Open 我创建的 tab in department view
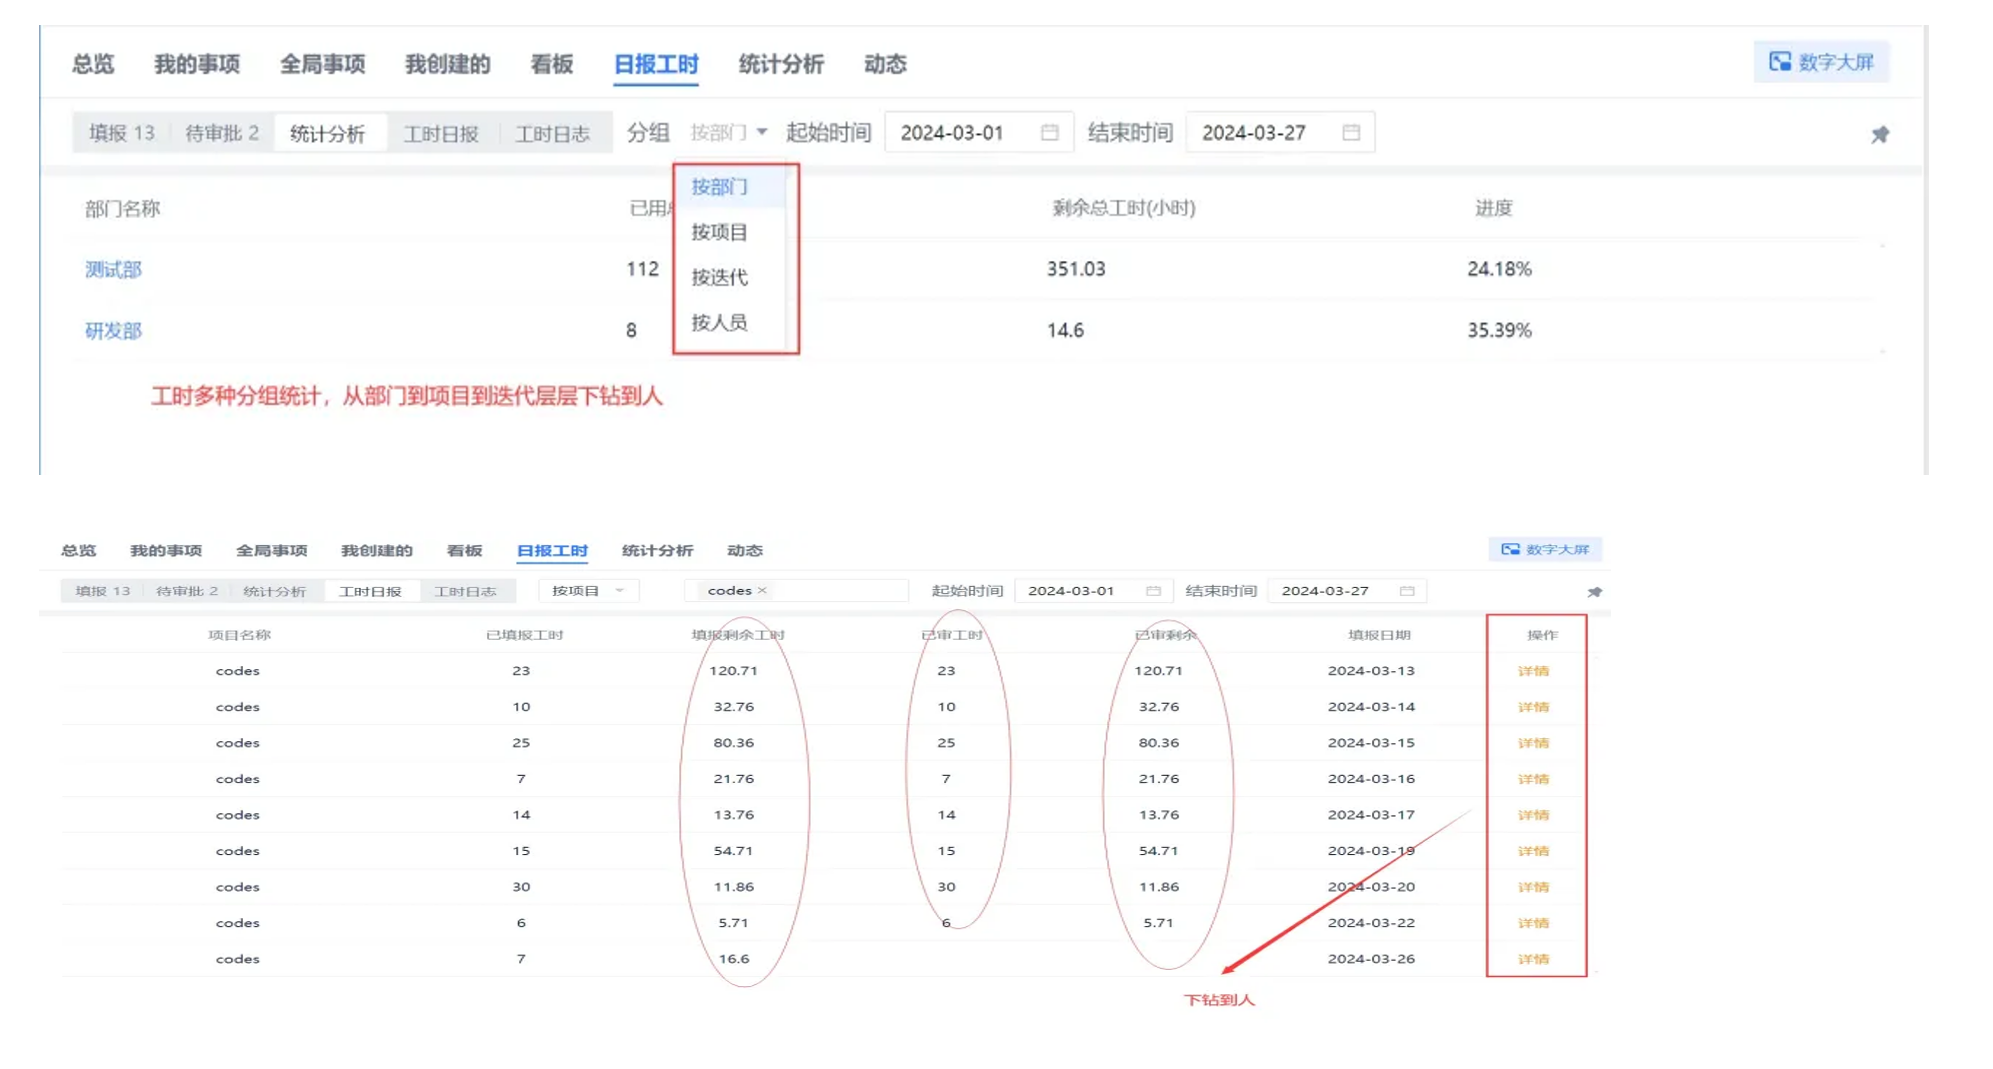Viewport: 1993px width, 1069px height. tap(447, 64)
